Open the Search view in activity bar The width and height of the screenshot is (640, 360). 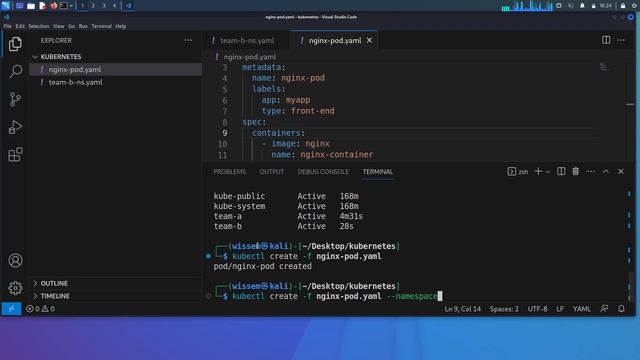point(15,71)
